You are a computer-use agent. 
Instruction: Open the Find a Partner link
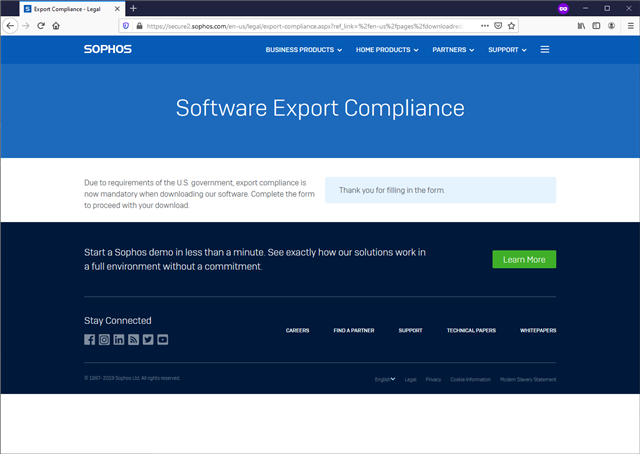pos(354,330)
